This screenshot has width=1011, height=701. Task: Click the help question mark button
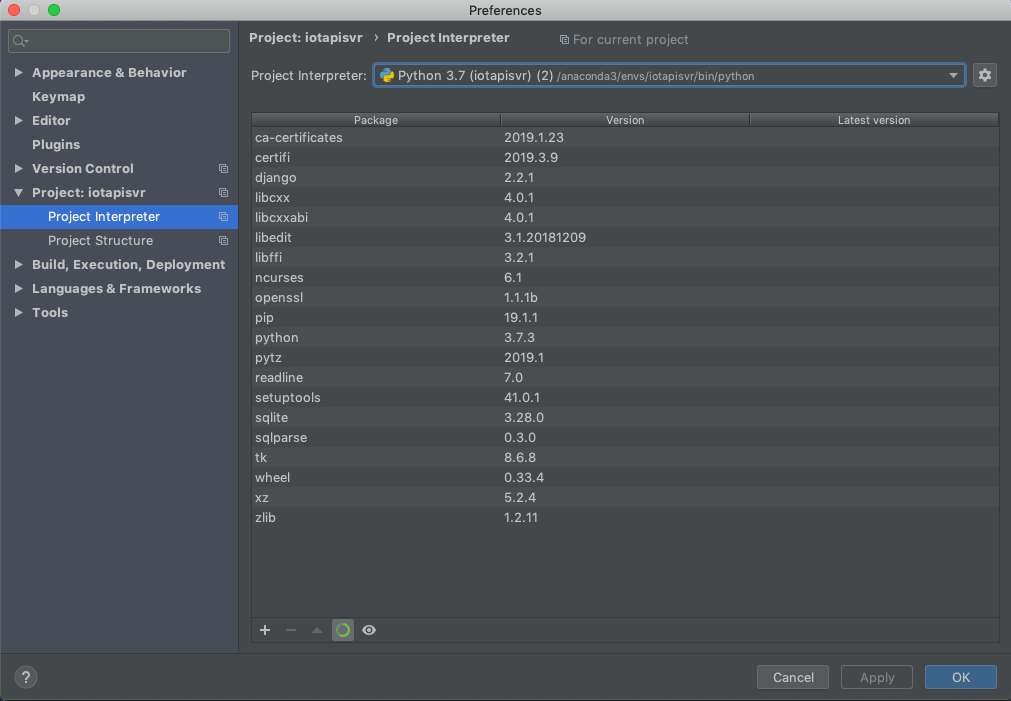click(x=26, y=677)
